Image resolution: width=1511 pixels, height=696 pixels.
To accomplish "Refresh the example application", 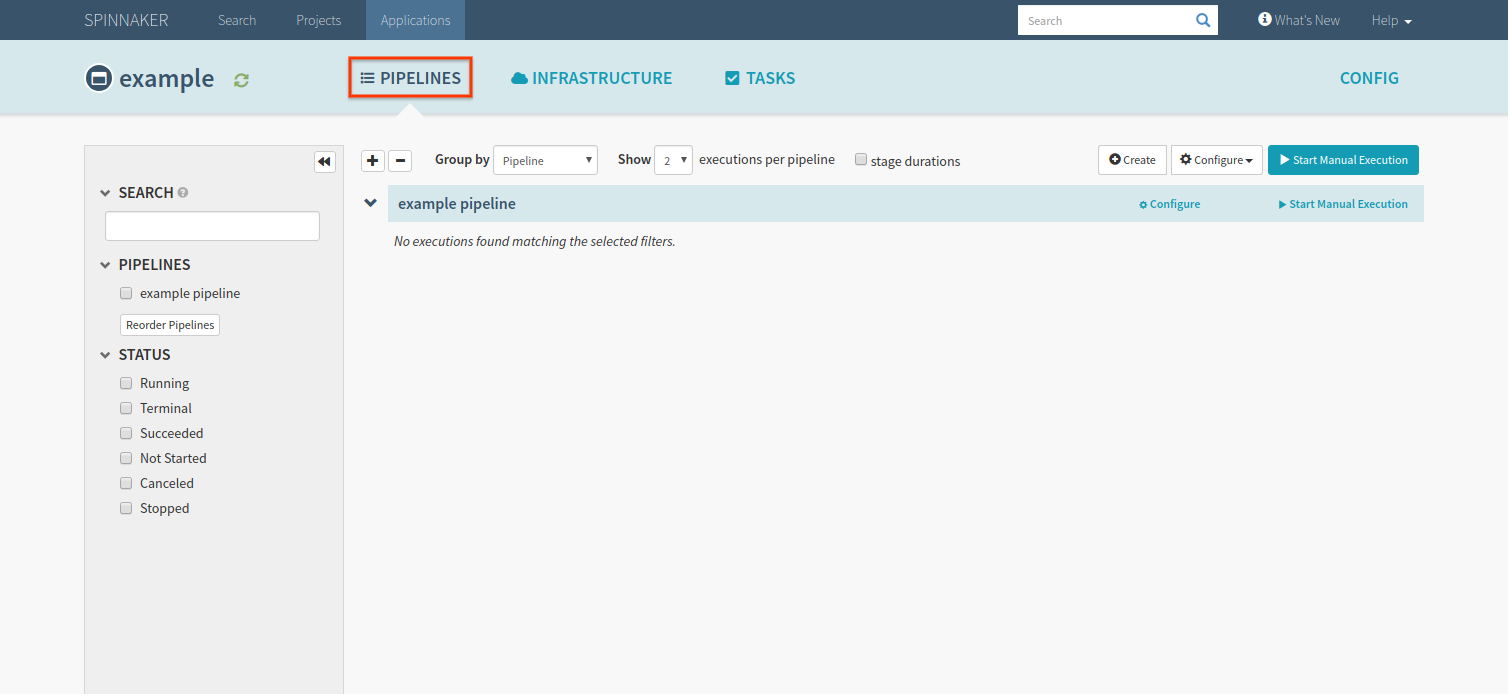I will pyautogui.click(x=241, y=80).
